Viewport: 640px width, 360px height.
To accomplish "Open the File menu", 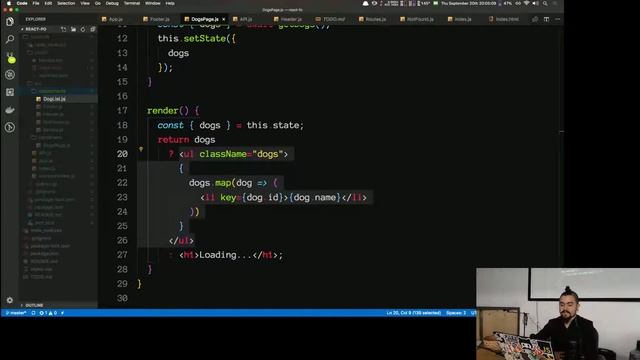I will point(36,3).
